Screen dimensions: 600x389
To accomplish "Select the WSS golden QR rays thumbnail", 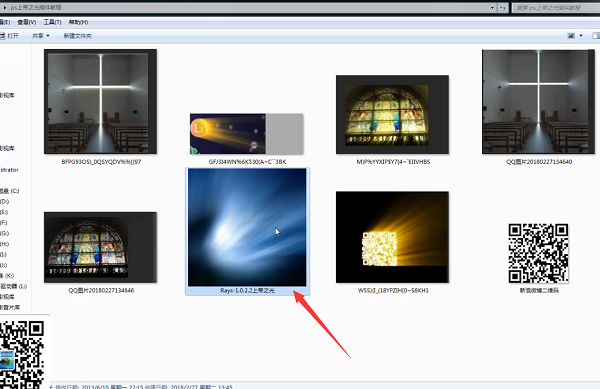I will tap(392, 237).
